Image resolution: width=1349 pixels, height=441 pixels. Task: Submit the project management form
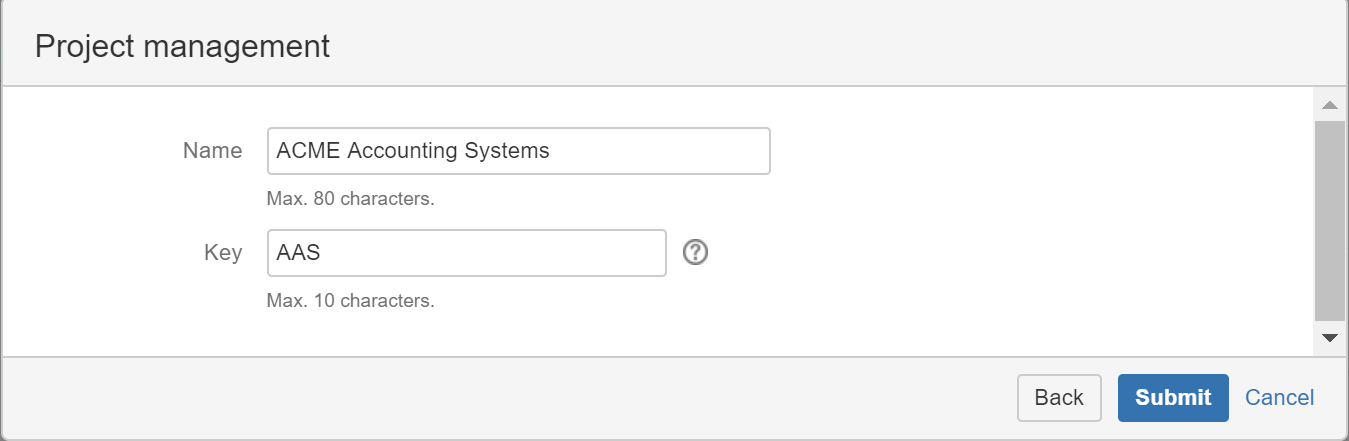(1173, 397)
